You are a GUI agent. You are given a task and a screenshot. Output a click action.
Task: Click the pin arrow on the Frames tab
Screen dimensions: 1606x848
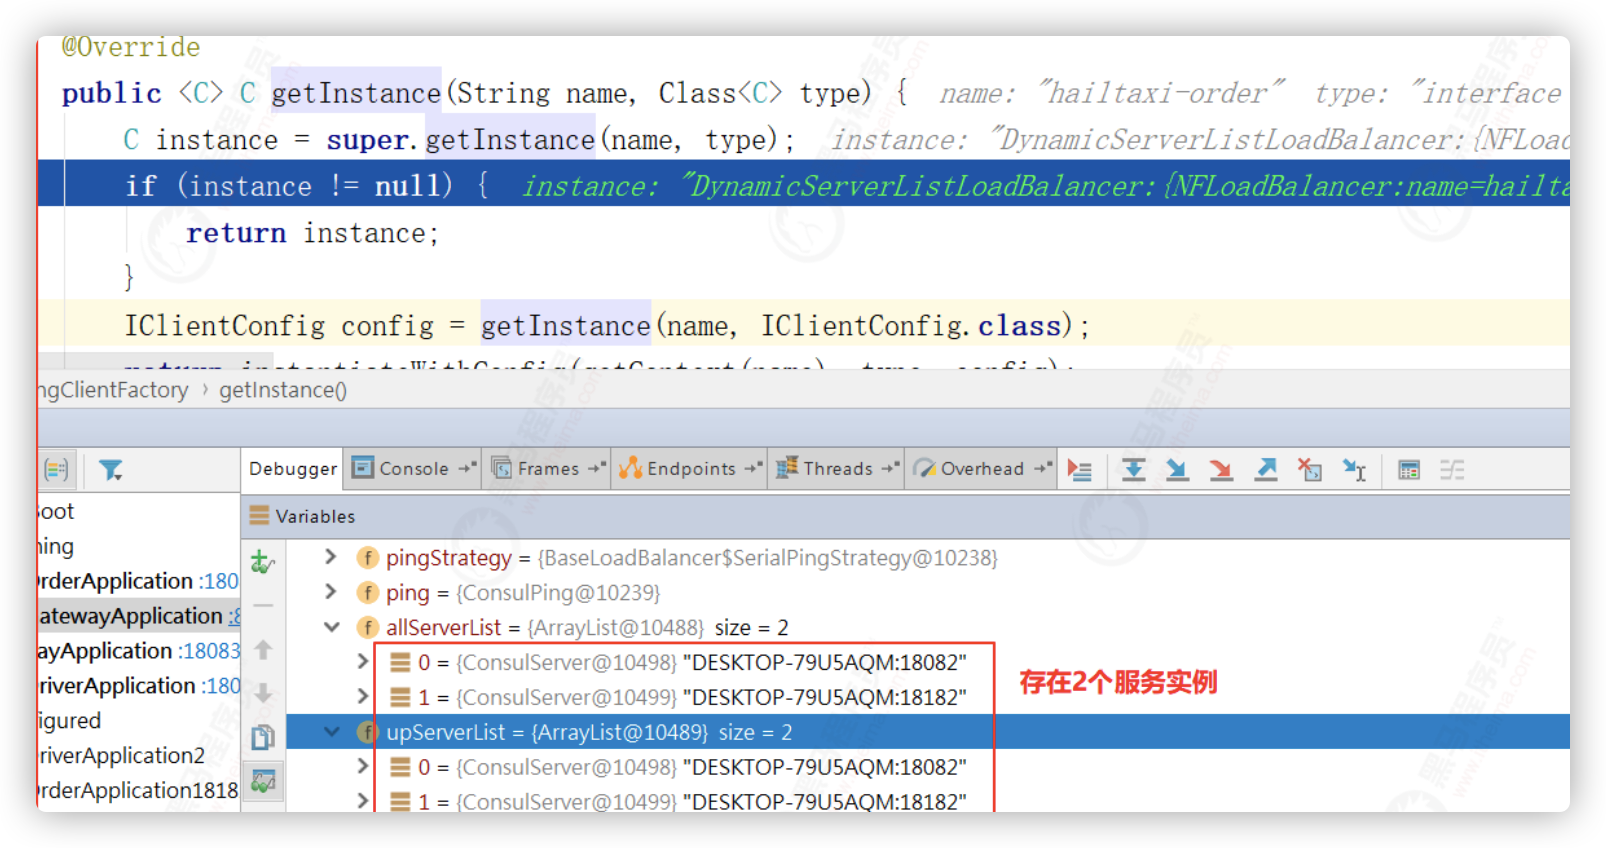click(x=596, y=468)
